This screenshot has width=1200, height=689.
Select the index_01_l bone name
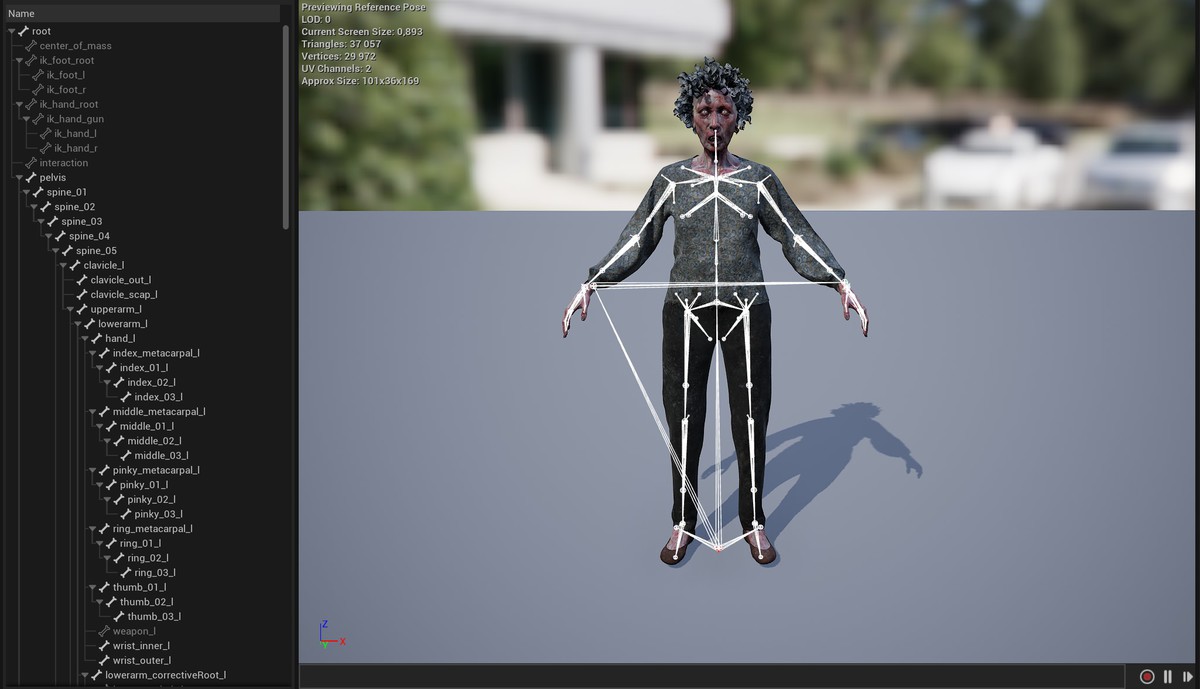[x=144, y=368]
